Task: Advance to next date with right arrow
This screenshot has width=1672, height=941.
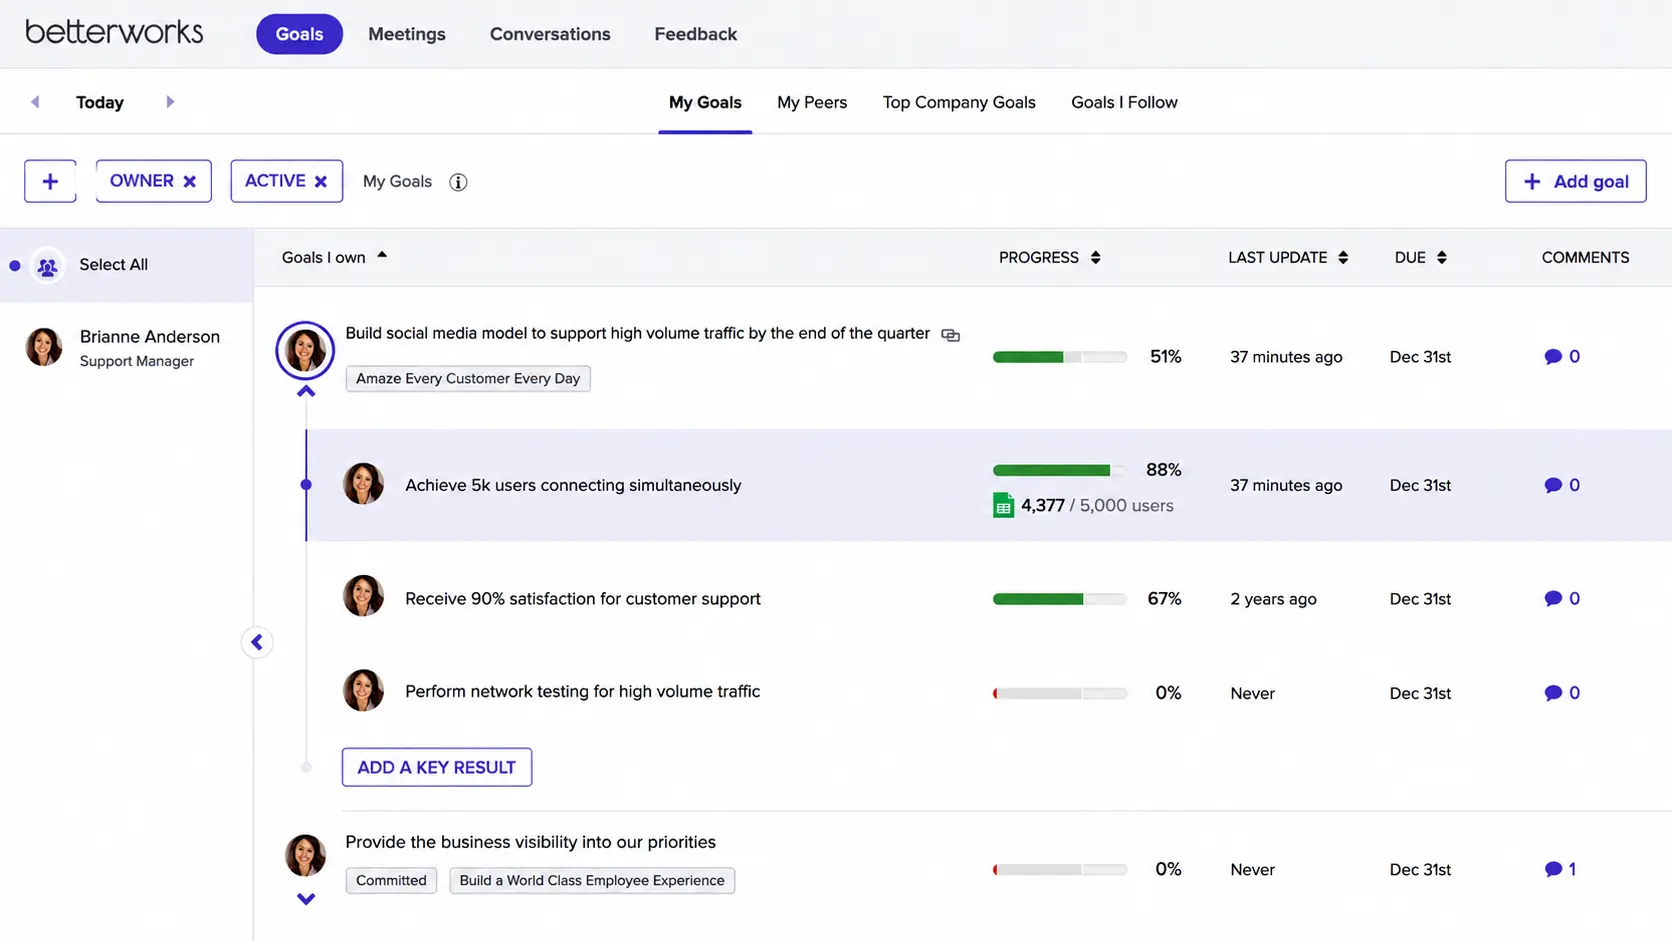Action: click(x=170, y=102)
